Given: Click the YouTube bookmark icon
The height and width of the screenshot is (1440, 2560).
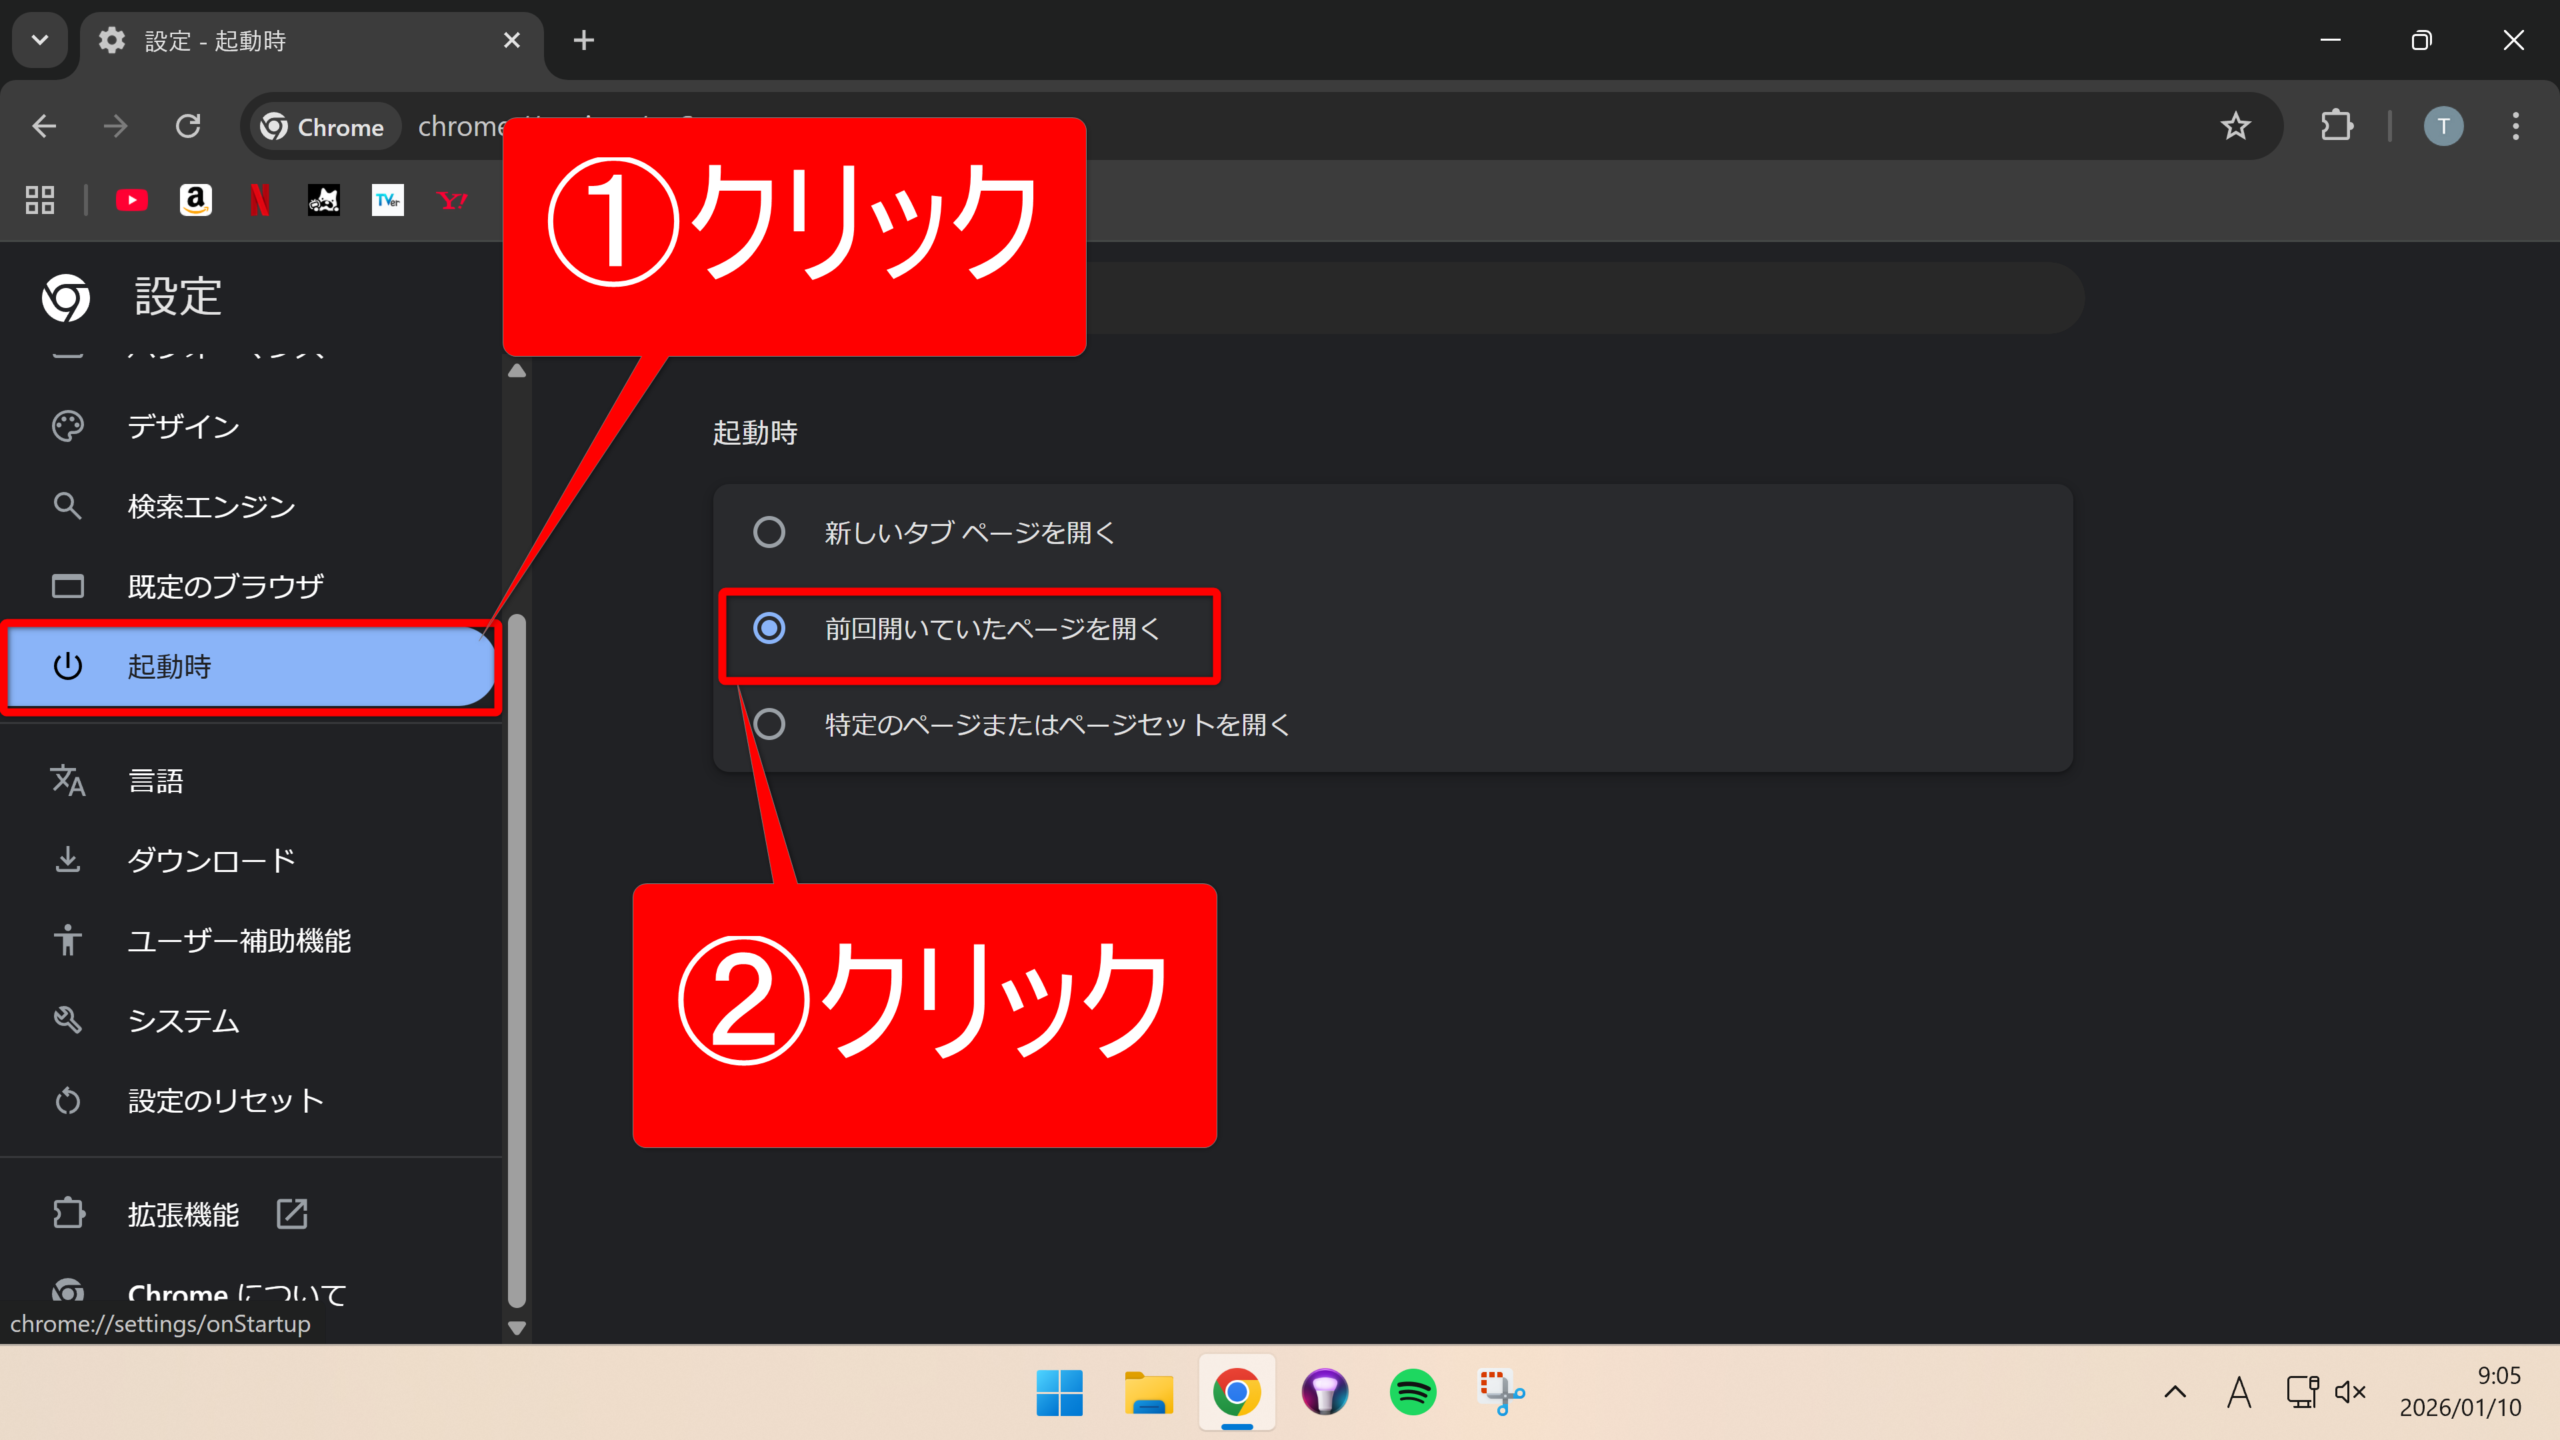Looking at the screenshot, I should pos(131,201).
